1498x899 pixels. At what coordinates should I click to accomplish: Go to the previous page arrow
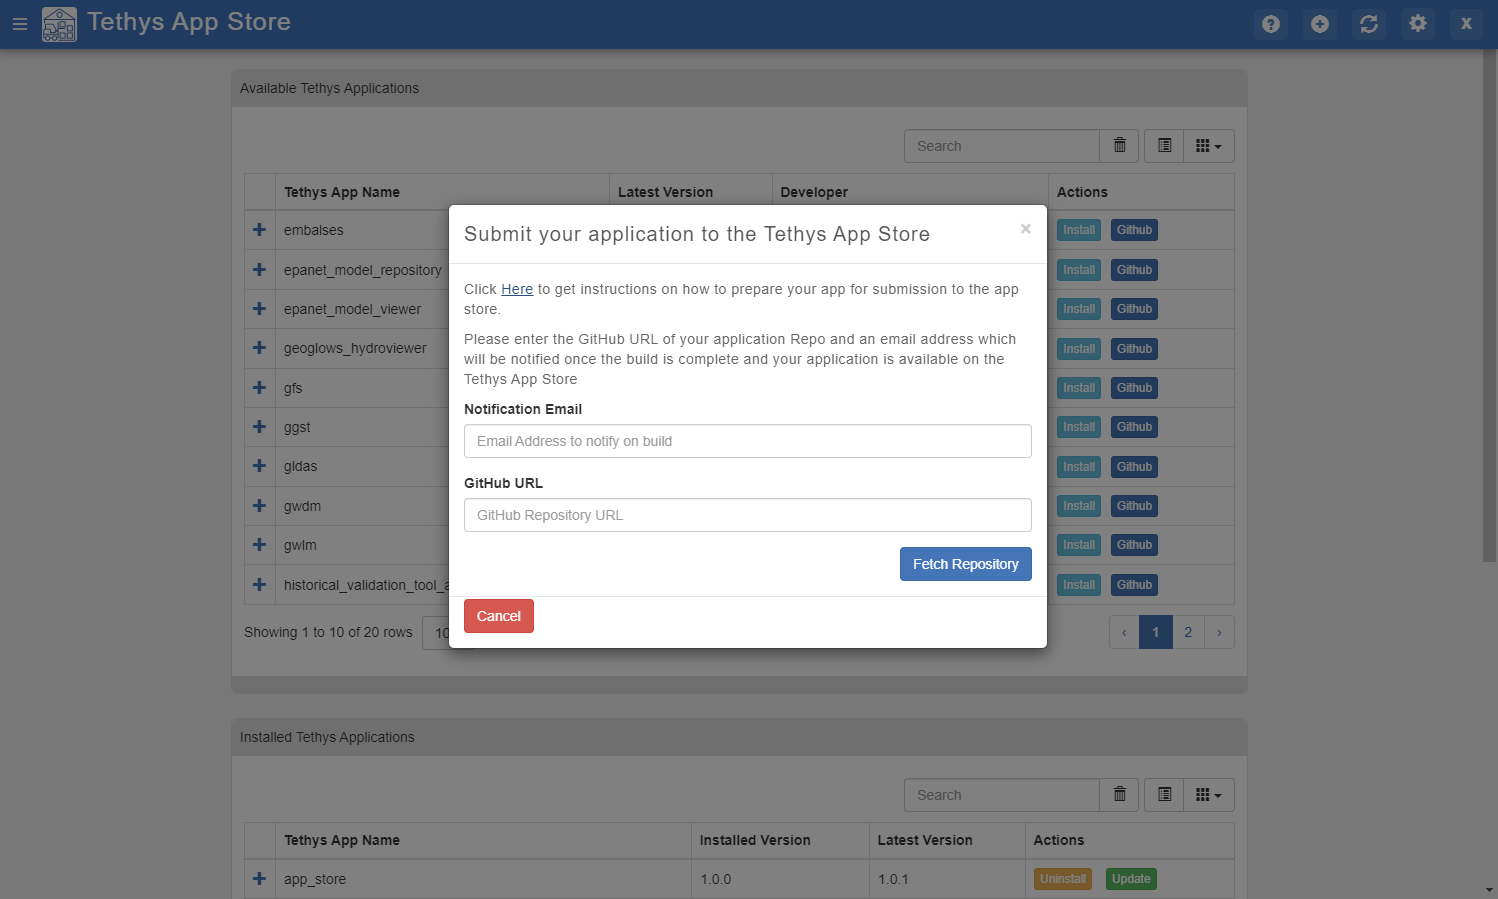click(1124, 632)
